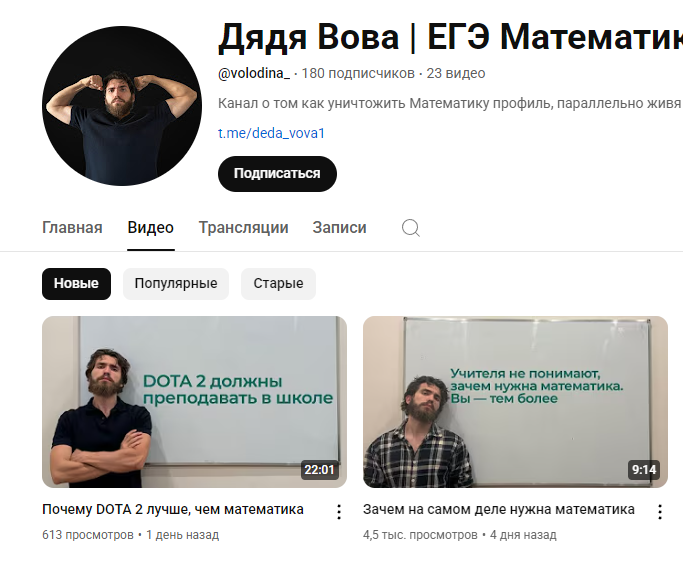Switch to the Видео tab
The width and height of the screenshot is (683, 583).
[x=151, y=228]
